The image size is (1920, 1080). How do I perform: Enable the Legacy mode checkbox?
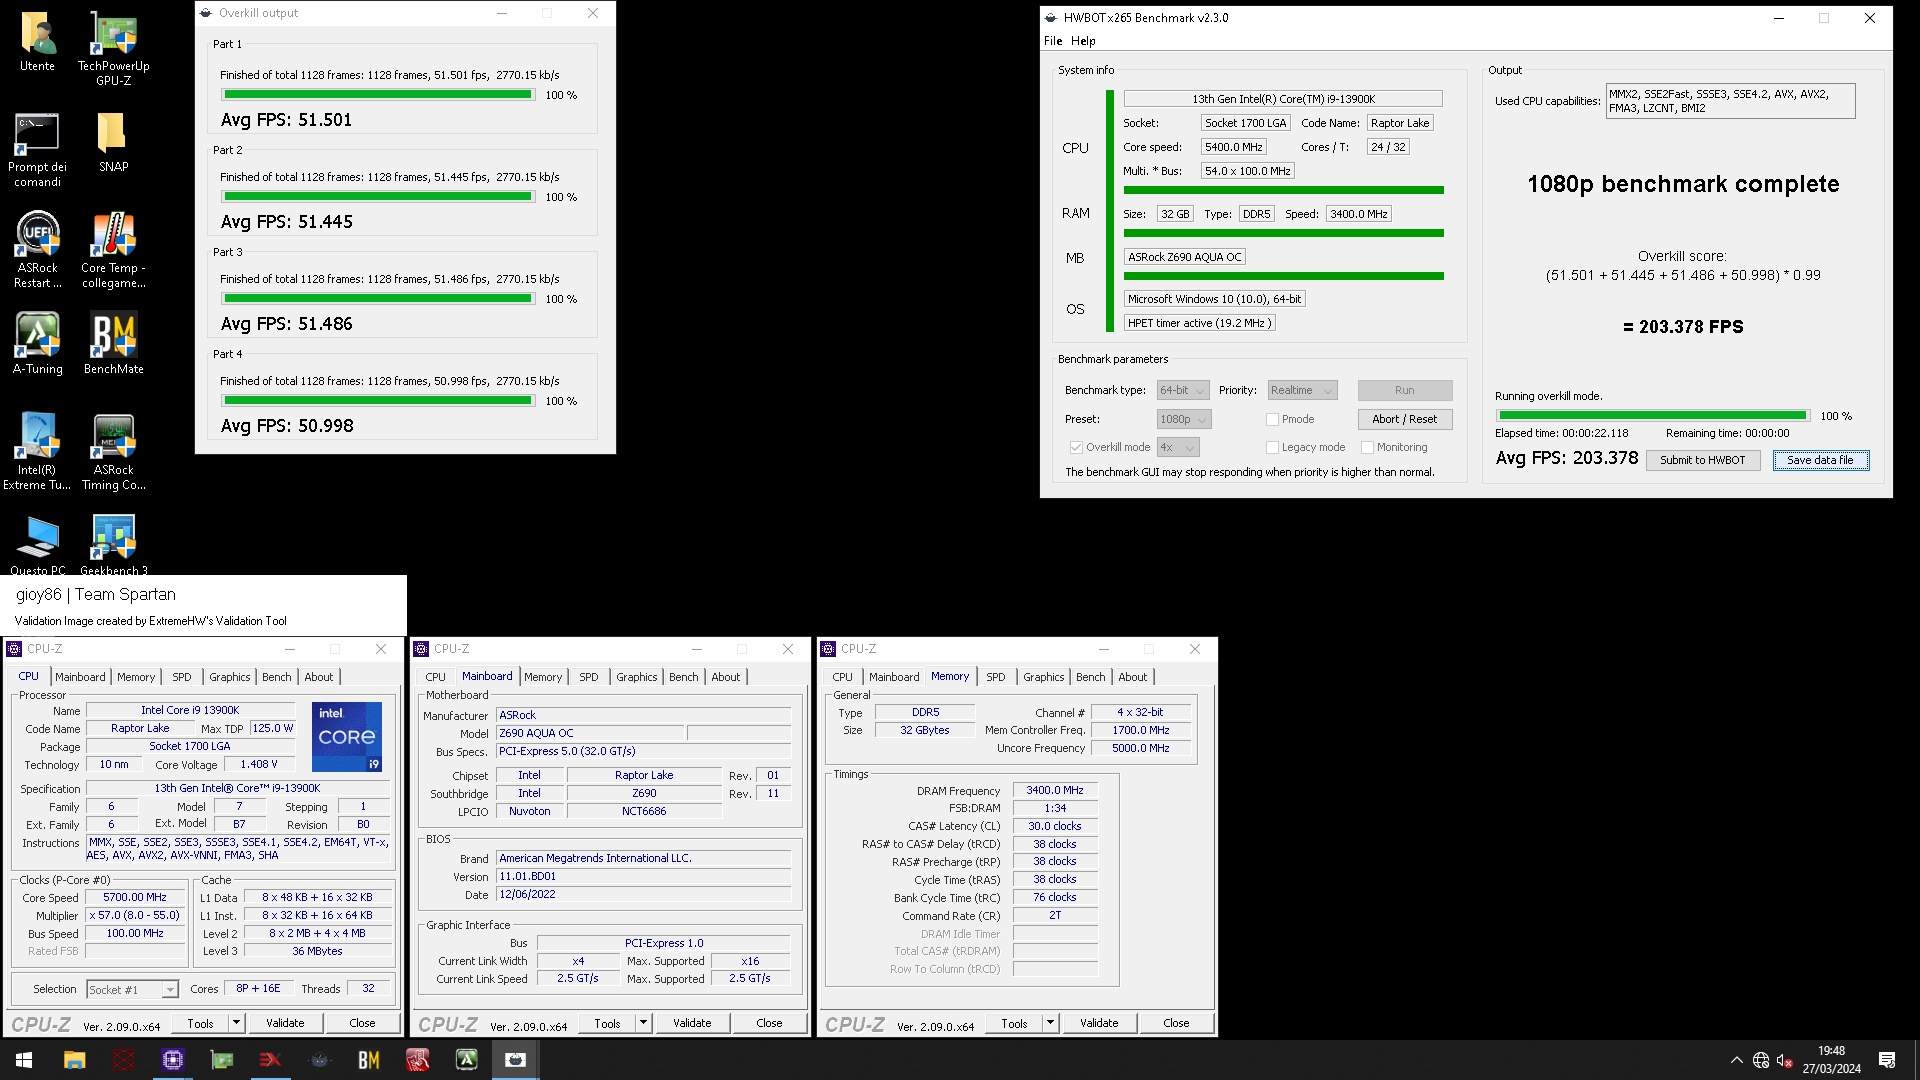(x=1272, y=447)
